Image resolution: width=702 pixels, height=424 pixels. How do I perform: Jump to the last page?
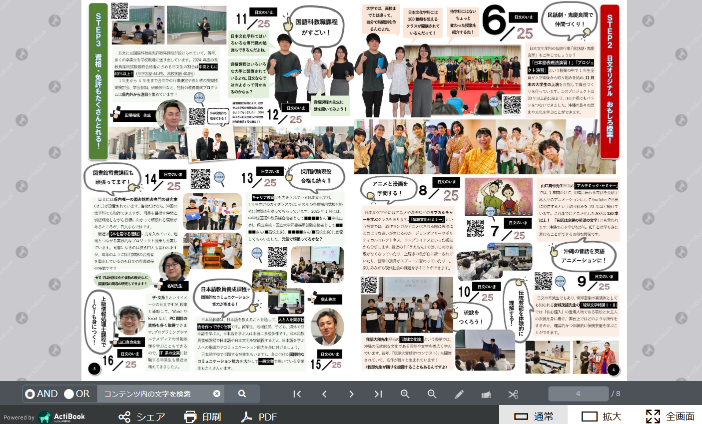click(x=378, y=394)
